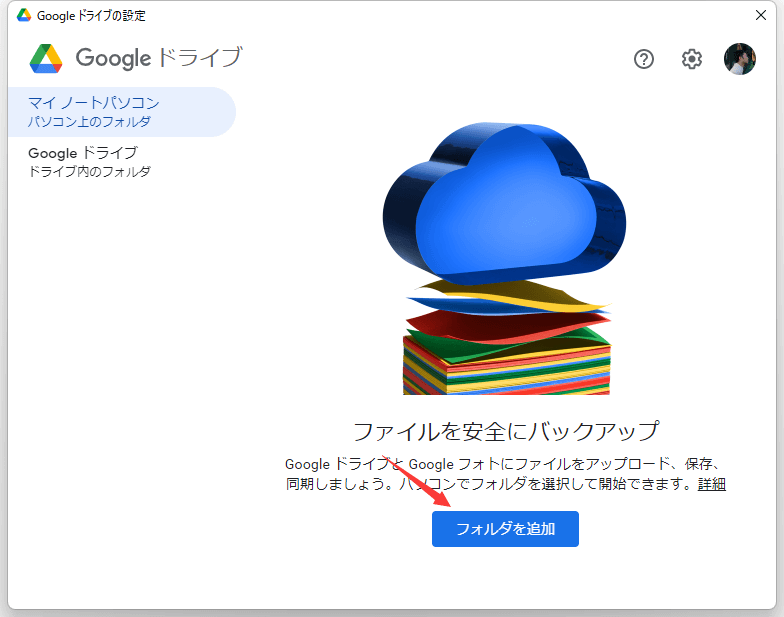
Task: Select the マイ ノートパソコン tab
Action: coord(122,112)
